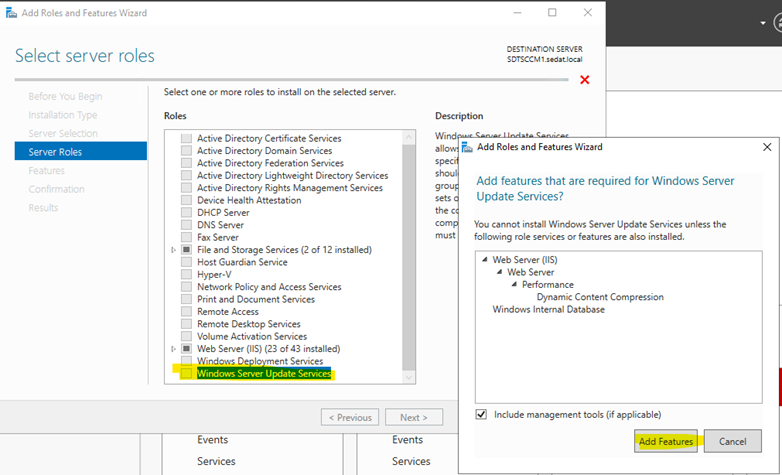Open Server Selection wizard step
Image resolution: width=782 pixels, height=475 pixels.
[x=63, y=133]
